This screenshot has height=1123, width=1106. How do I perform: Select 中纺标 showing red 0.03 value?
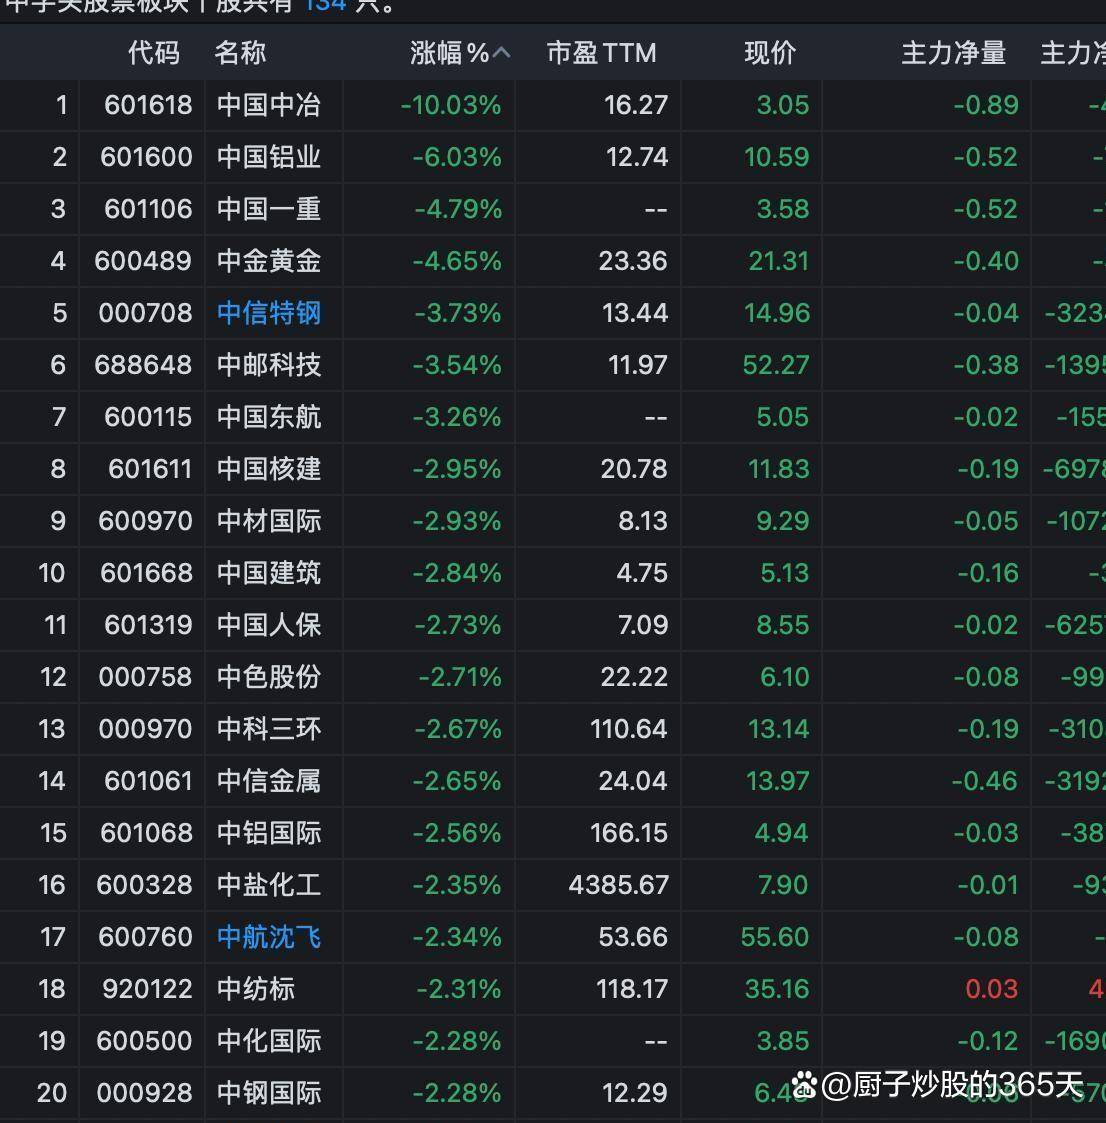[269, 989]
